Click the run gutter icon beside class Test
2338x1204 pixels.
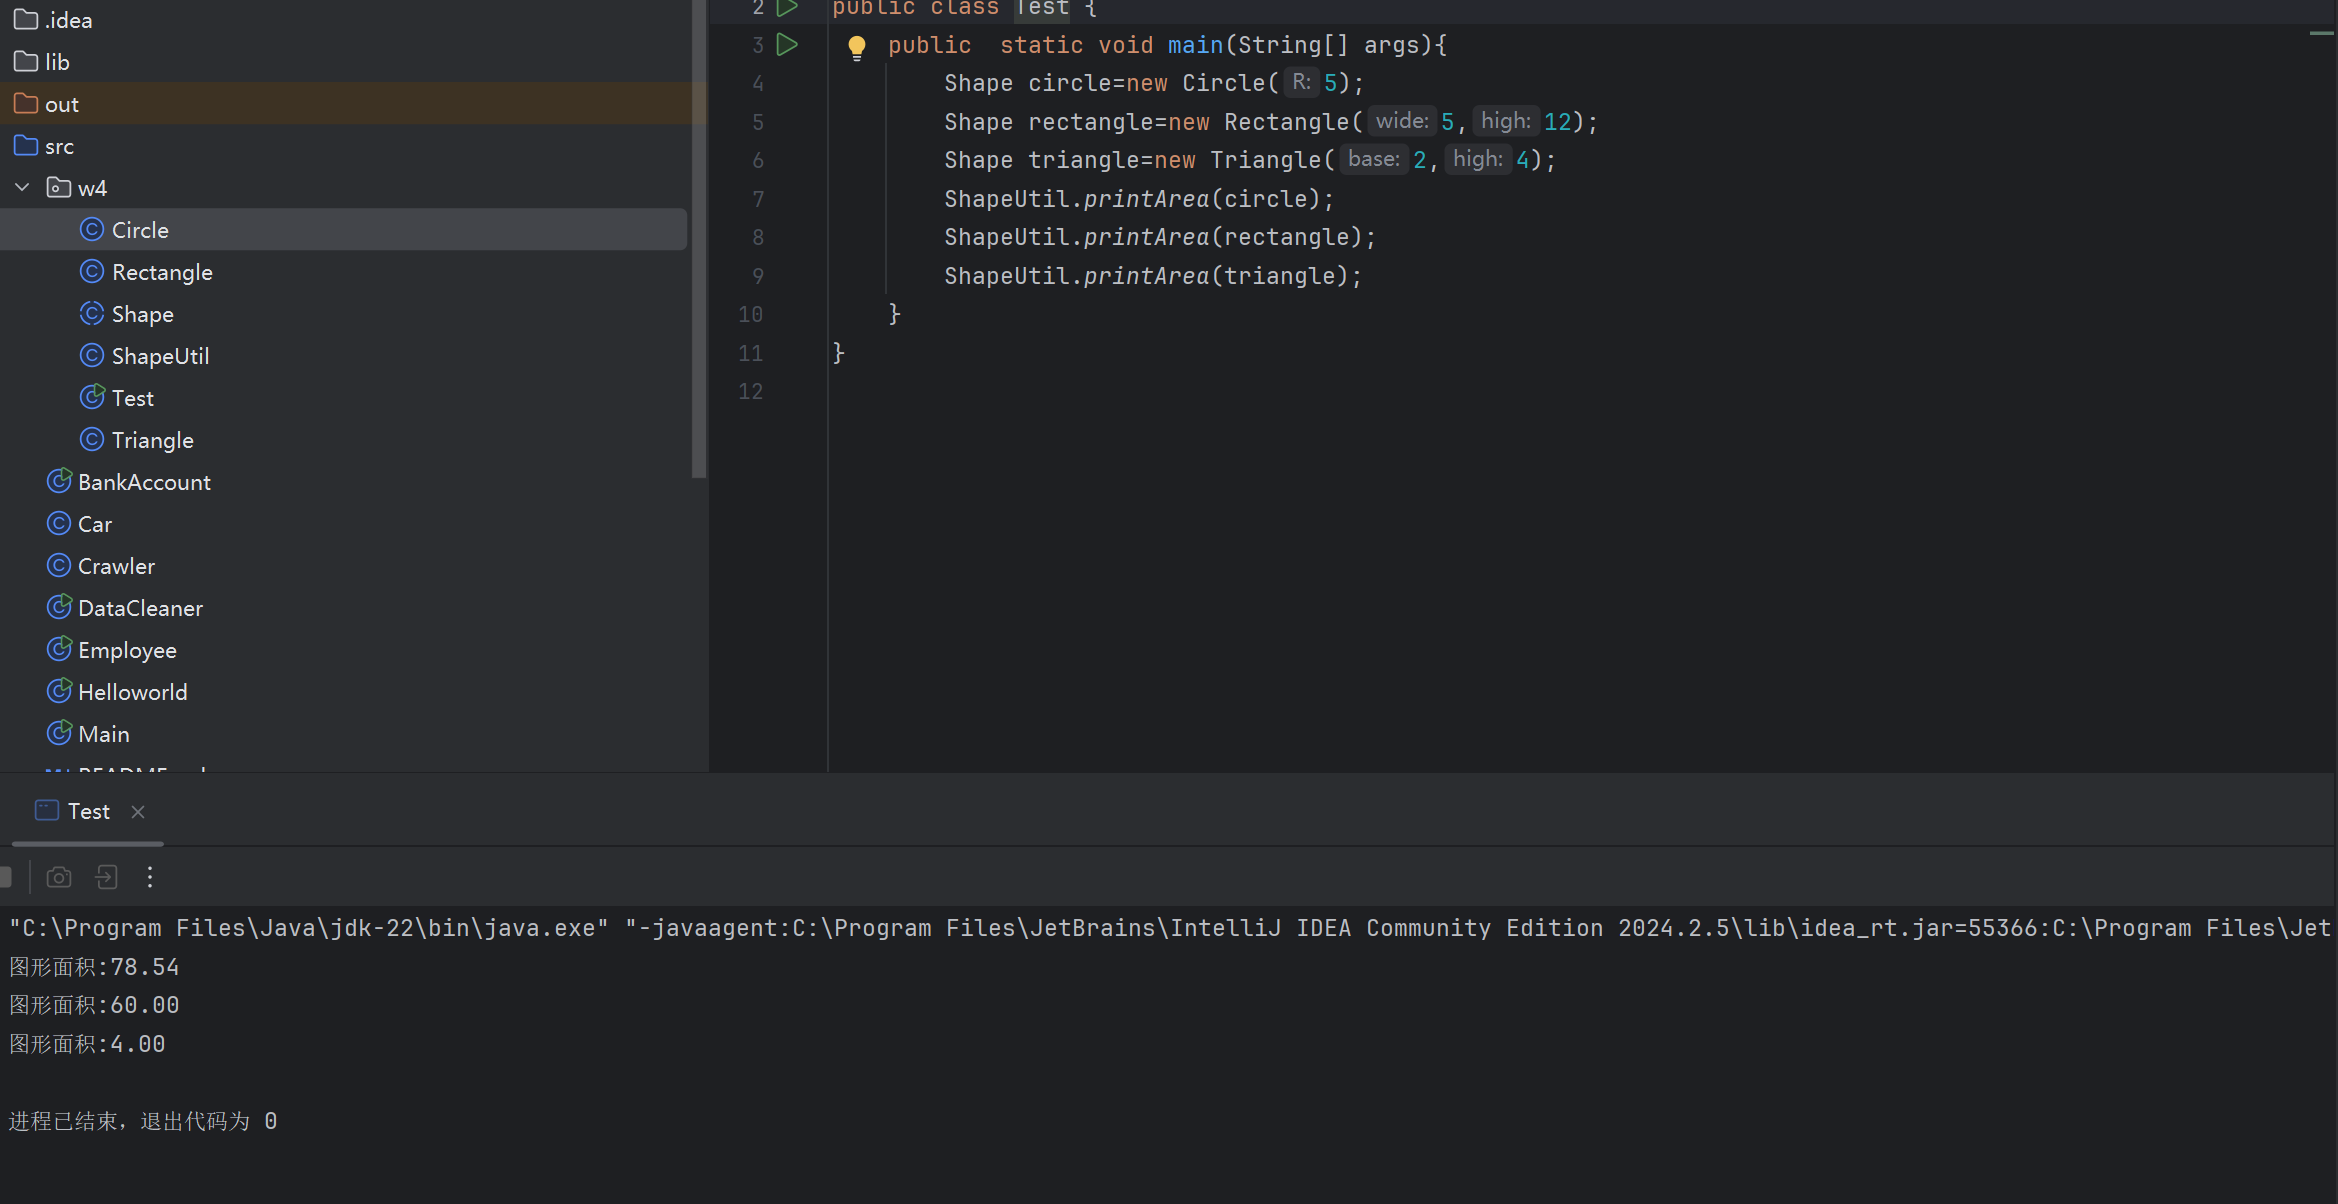pyautogui.click(x=788, y=8)
